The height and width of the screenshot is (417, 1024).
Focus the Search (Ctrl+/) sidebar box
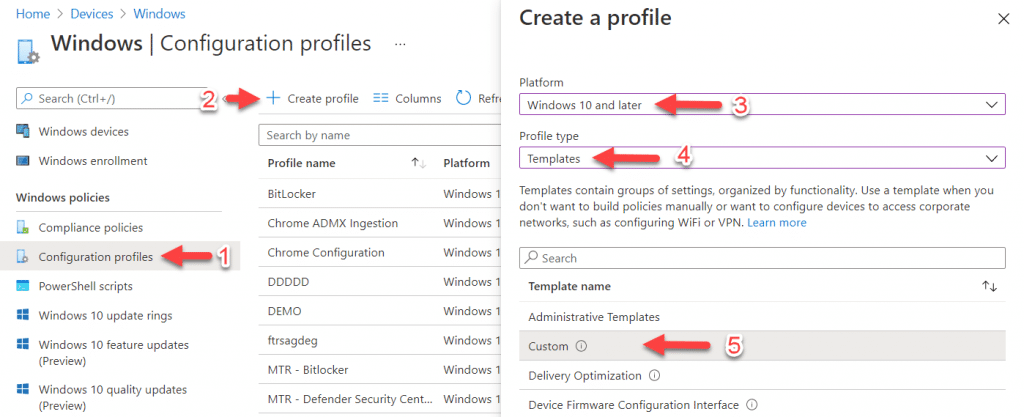click(111, 99)
